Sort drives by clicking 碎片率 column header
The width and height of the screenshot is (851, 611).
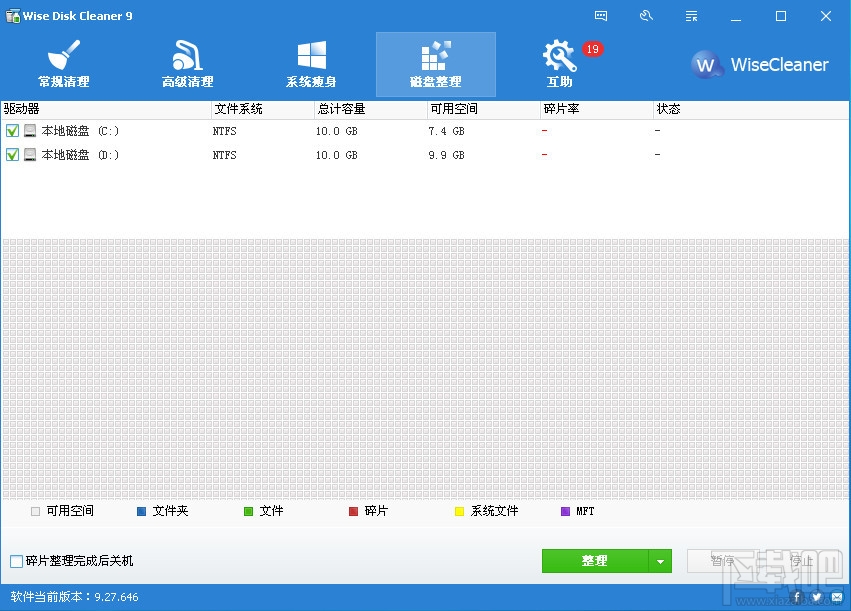pos(560,109)
